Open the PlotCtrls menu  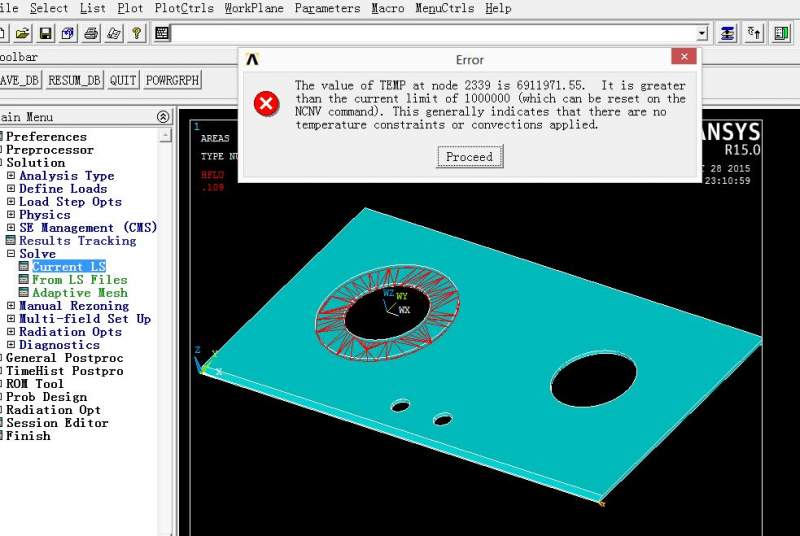[x=184, y=8]
